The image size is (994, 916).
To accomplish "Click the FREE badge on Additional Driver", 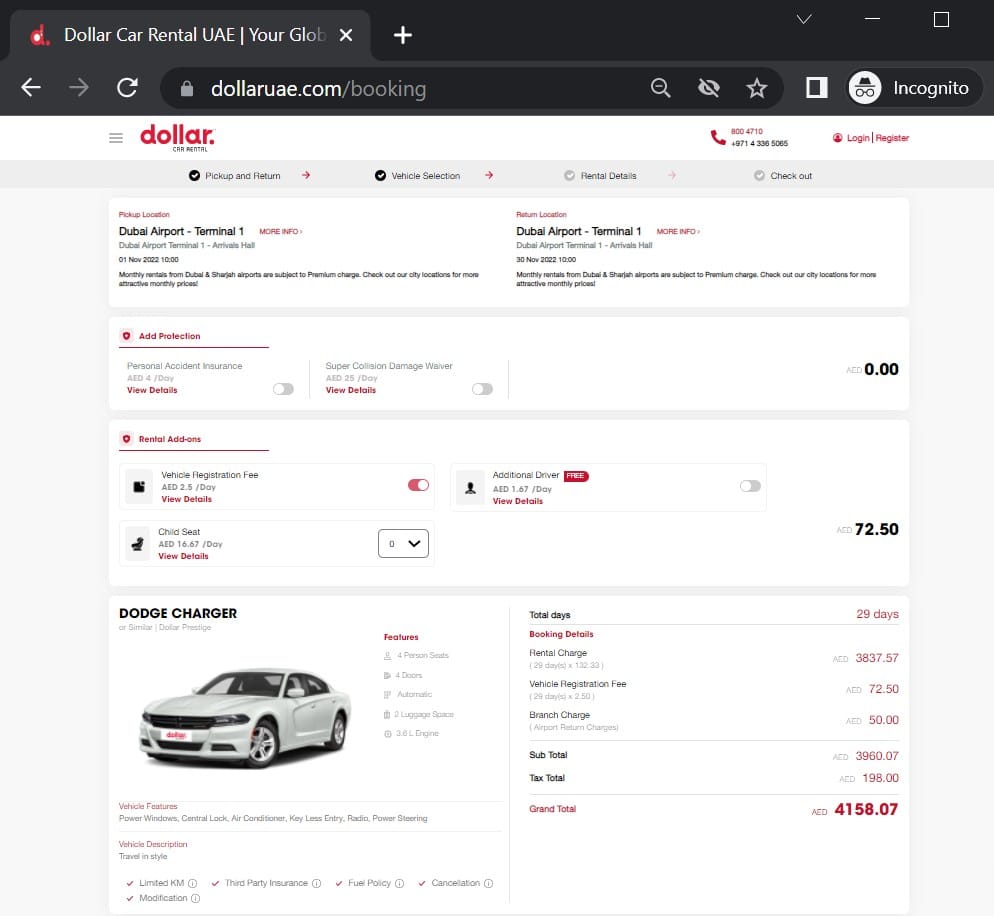I will [576, 476].
